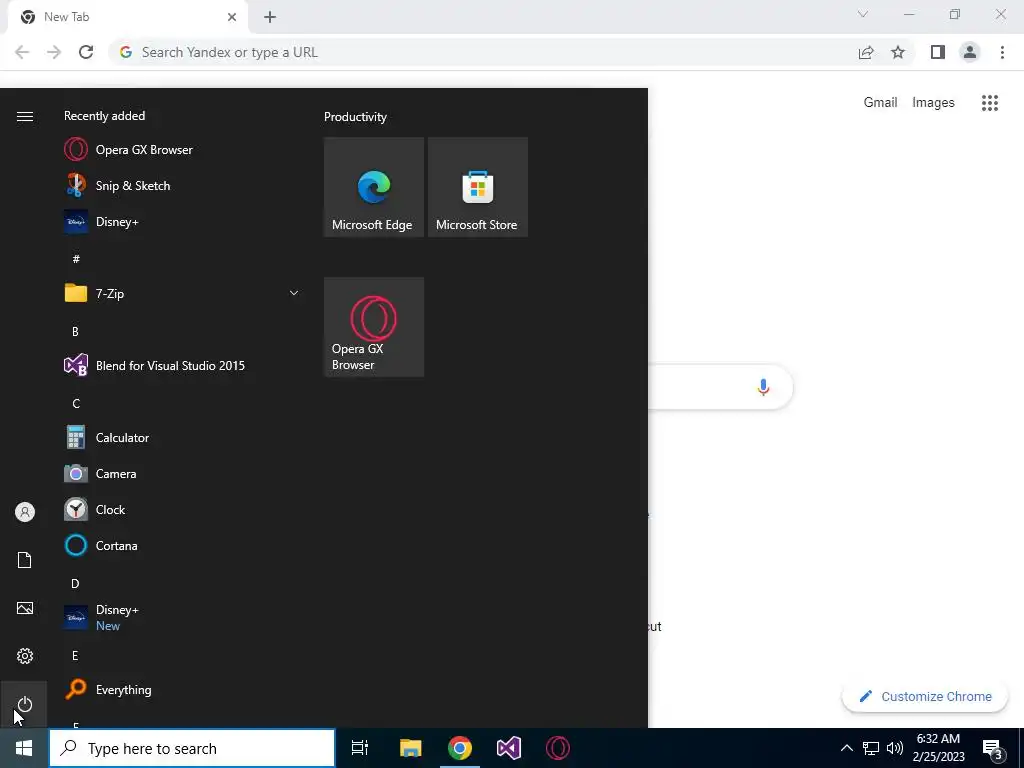Click Chrome back navigation arrow

[22, 52]
